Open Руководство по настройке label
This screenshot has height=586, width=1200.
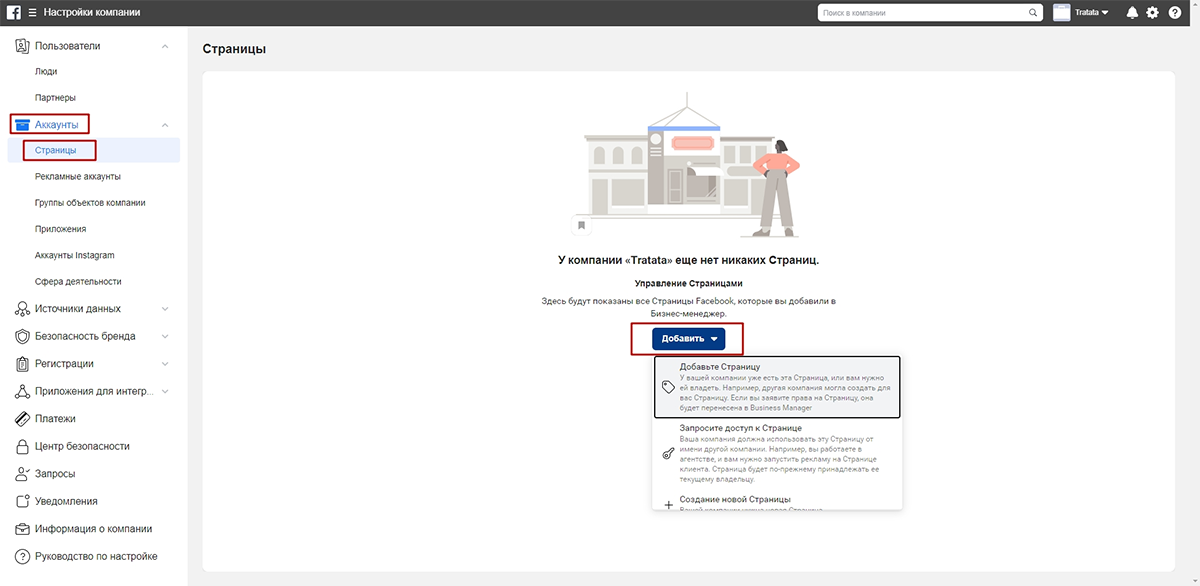96,556
